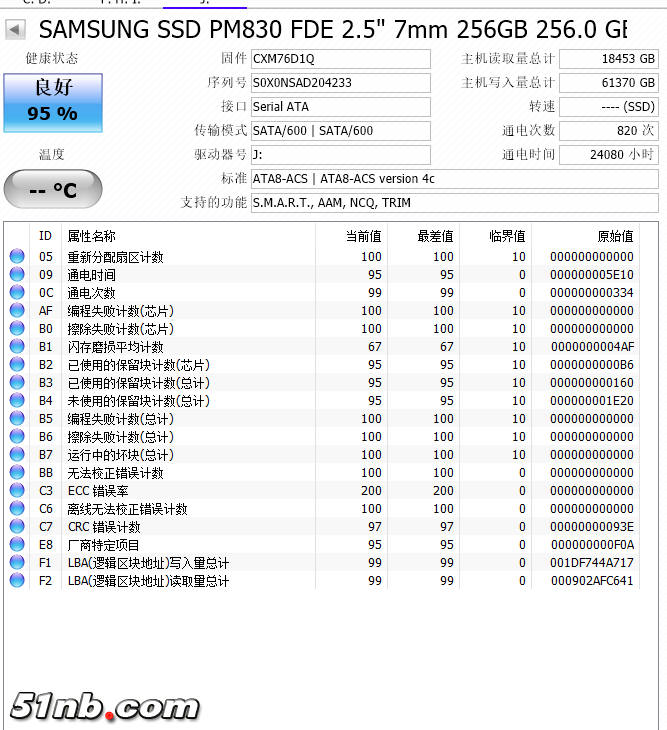
Task: Select the supported features S.M.A.R.T. field
Action: (455, 203)
